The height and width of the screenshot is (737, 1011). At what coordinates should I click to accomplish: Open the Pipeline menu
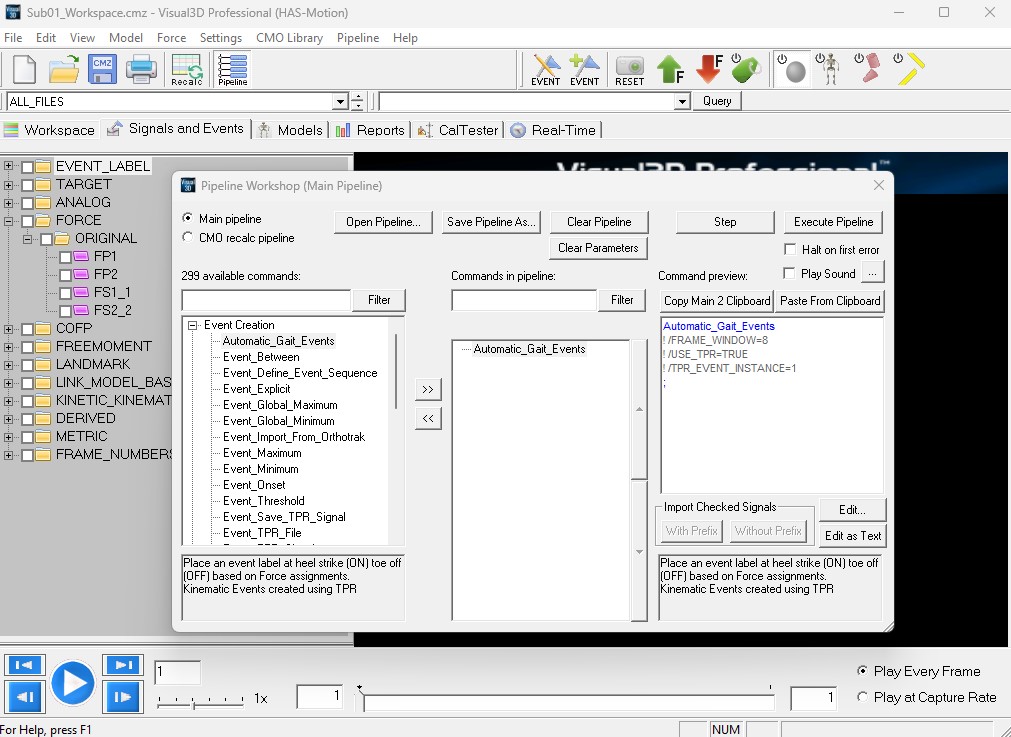(x=358, y=38)
